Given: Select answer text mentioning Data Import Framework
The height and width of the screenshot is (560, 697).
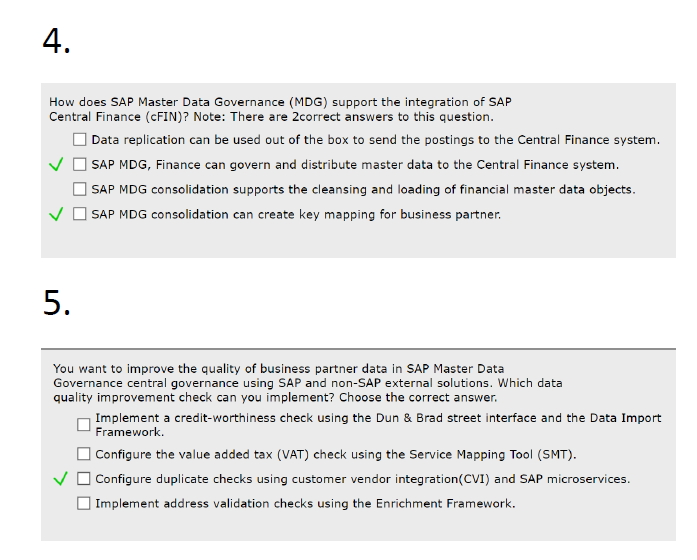Looking at the screenshot, I should (x=378, y=425).
